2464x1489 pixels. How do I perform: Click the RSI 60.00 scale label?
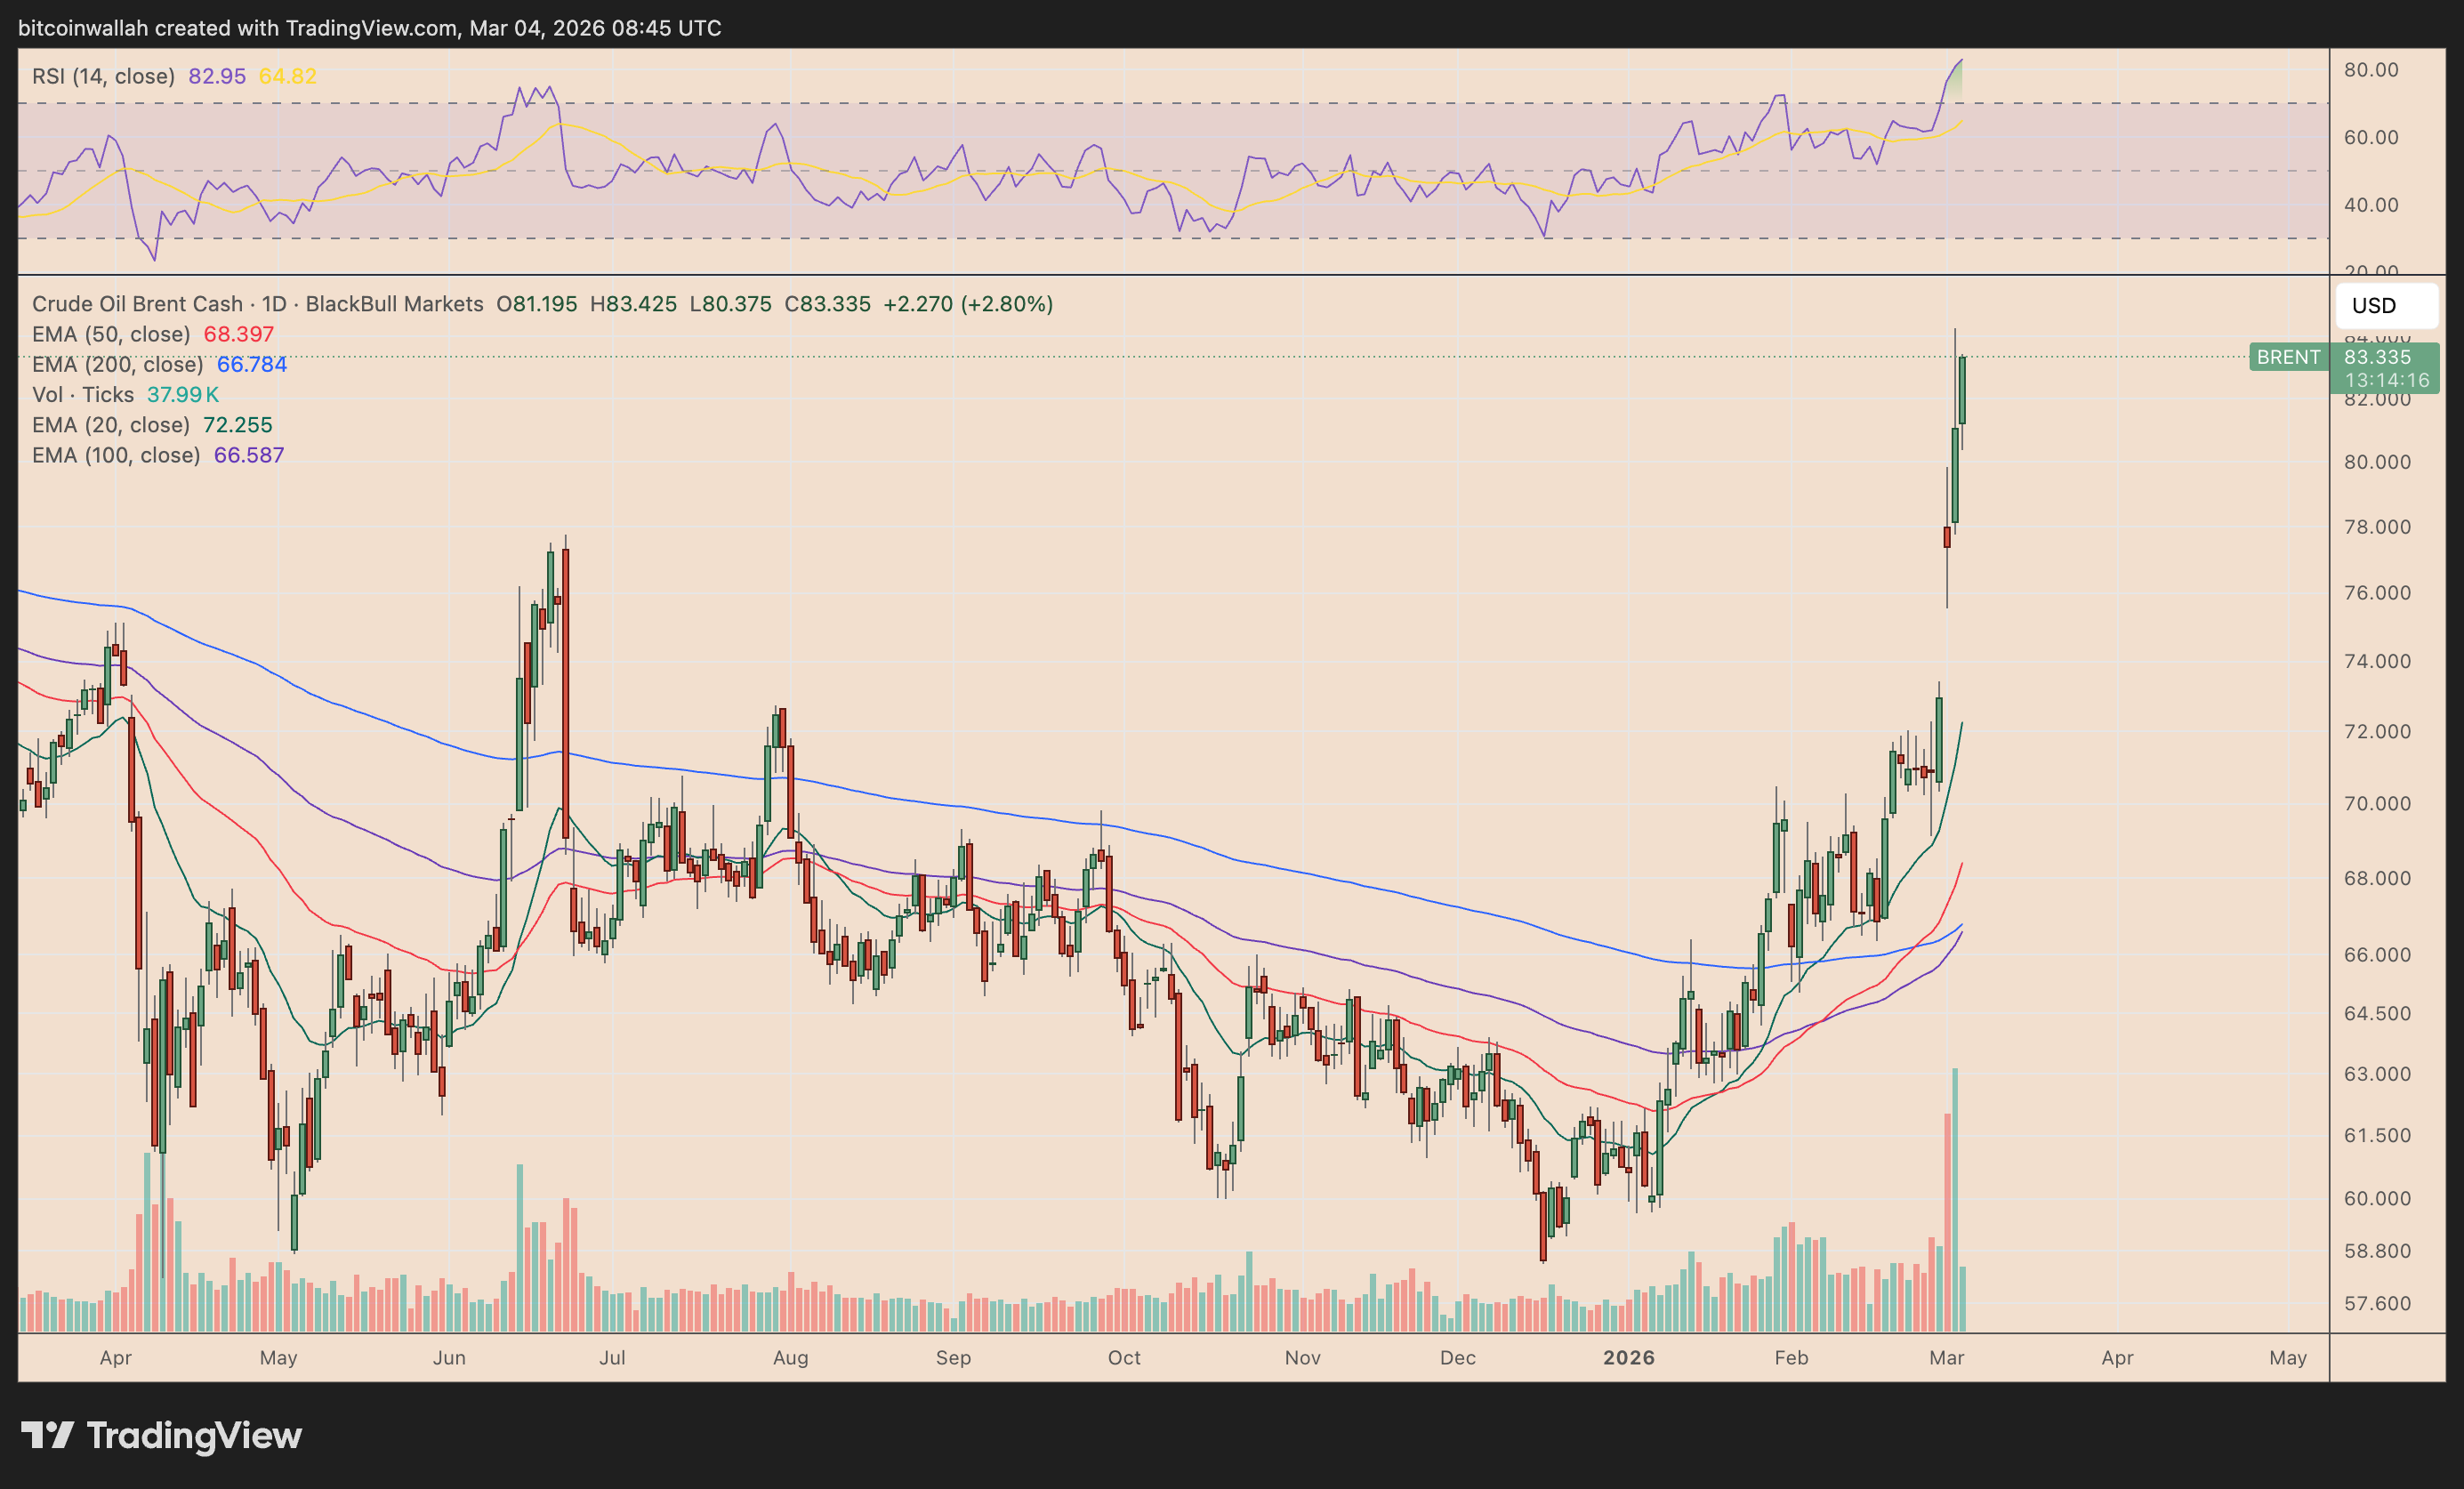click(x=2371, y=137)
